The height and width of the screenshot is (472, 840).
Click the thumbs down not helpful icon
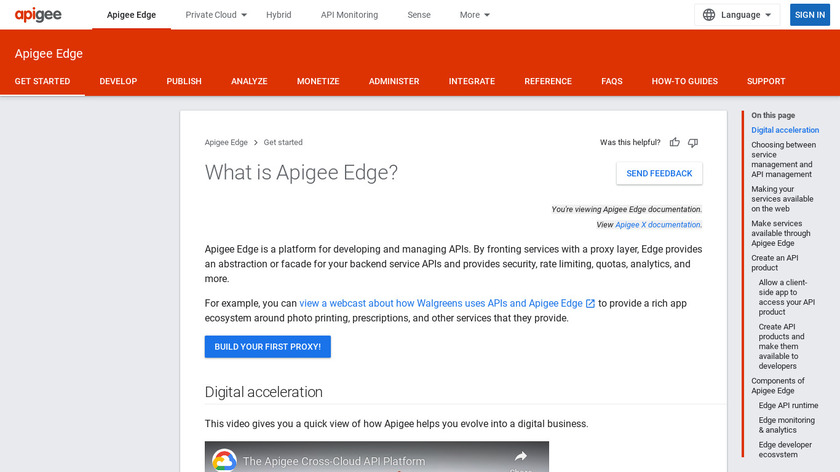693,143
